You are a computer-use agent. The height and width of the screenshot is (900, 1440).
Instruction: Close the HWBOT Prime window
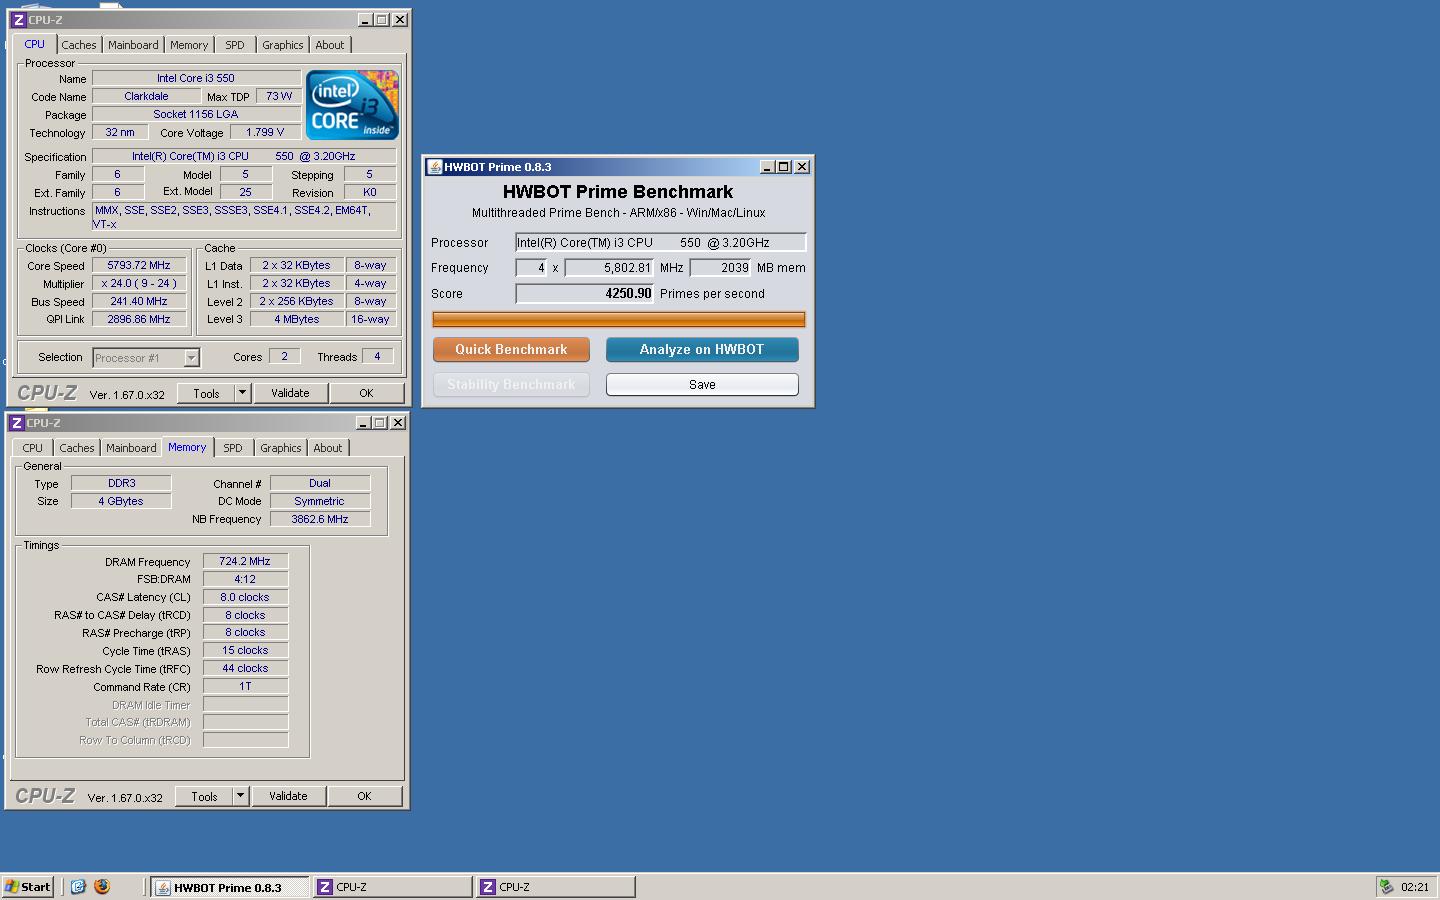802,167
